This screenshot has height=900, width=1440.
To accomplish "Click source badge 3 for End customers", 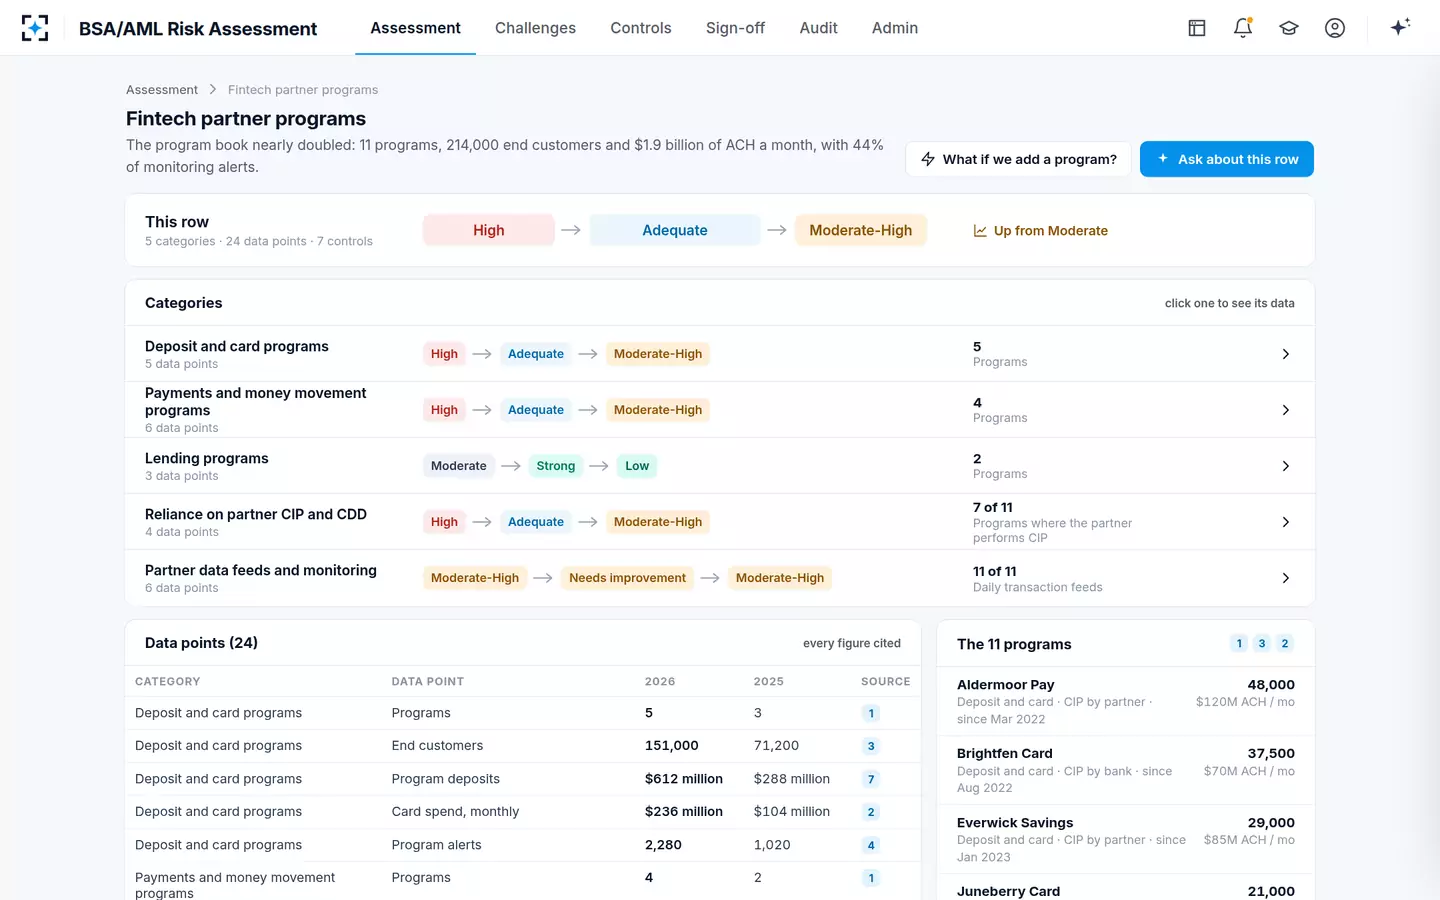I will (x=871, y=746).
